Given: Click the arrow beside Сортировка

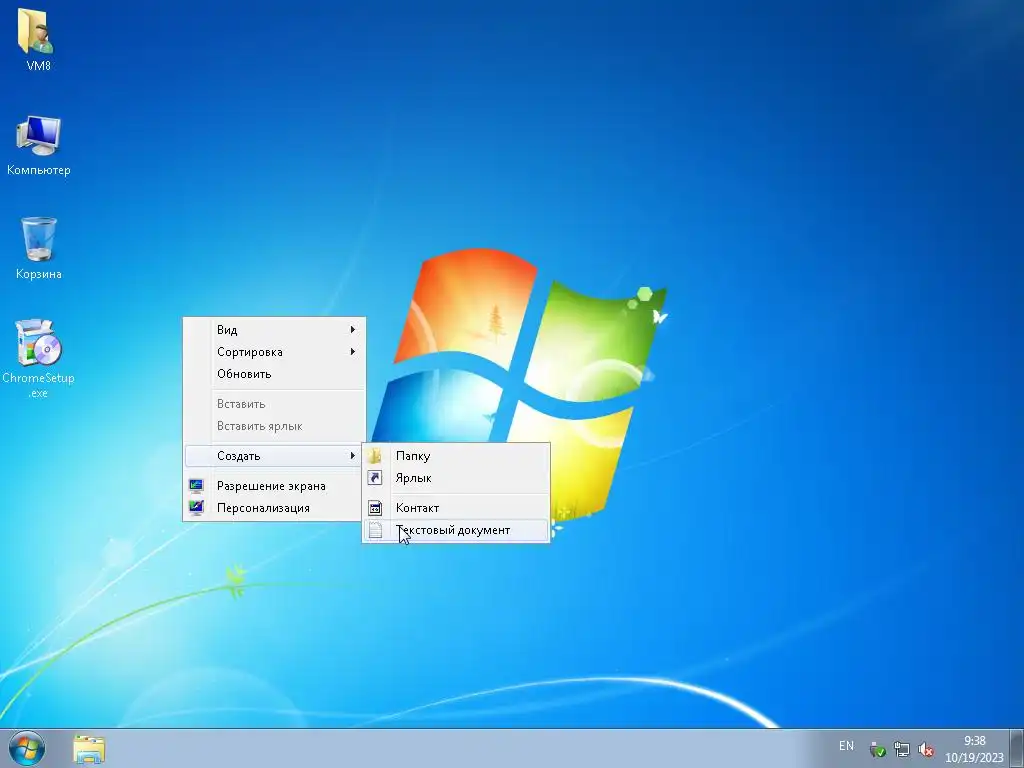Looking at the screenshot, I should click(353, 352).
